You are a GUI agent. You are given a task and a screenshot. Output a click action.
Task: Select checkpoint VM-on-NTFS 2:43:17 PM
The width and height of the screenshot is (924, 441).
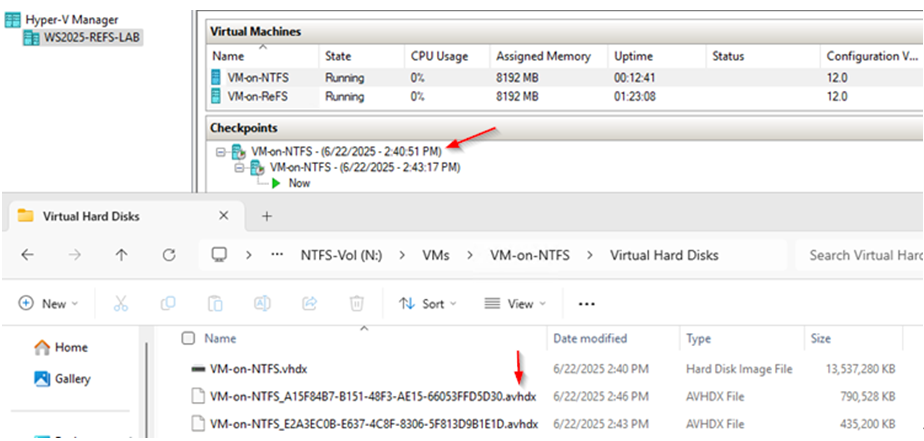click(x=365, y=167)
